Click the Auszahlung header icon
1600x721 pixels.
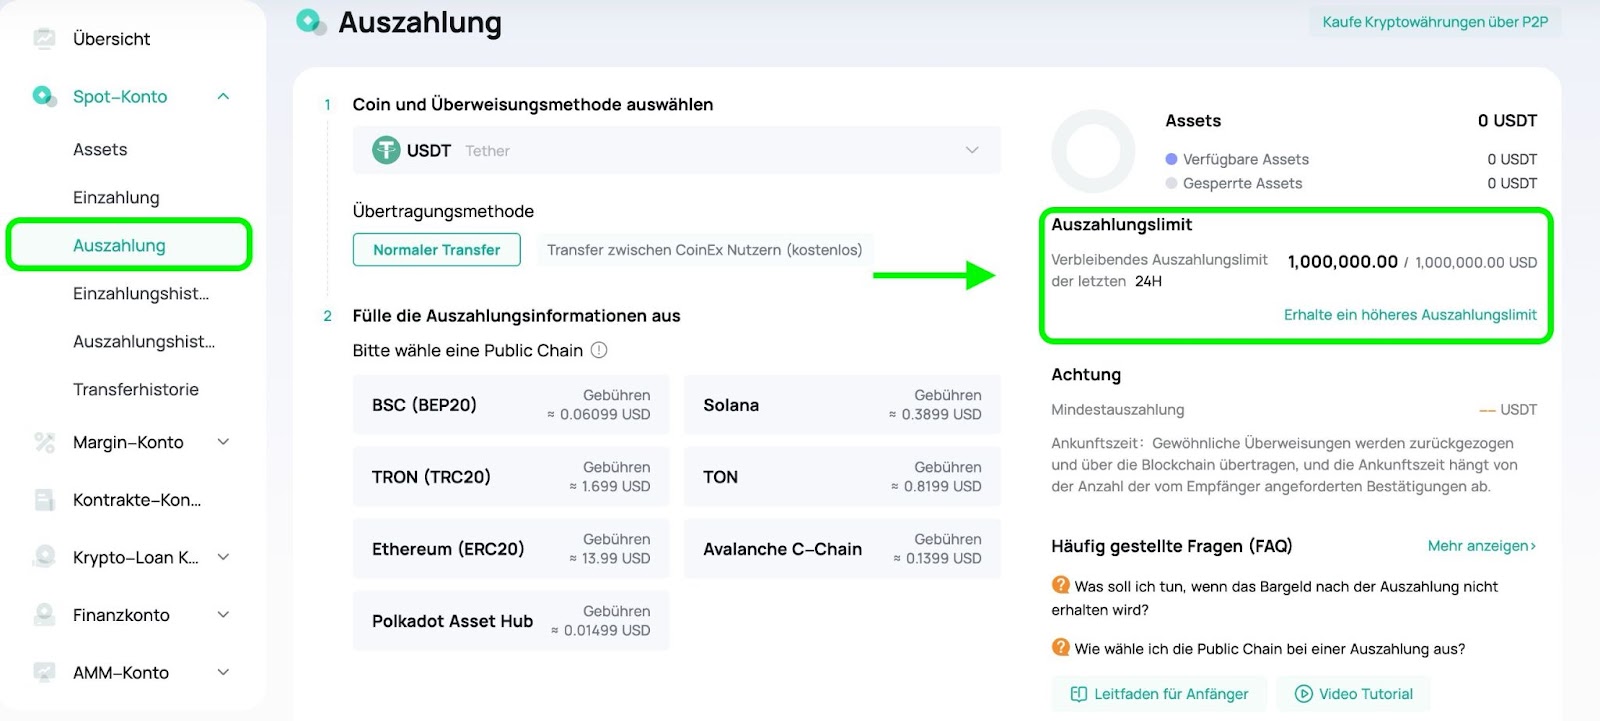coord(312,22)
